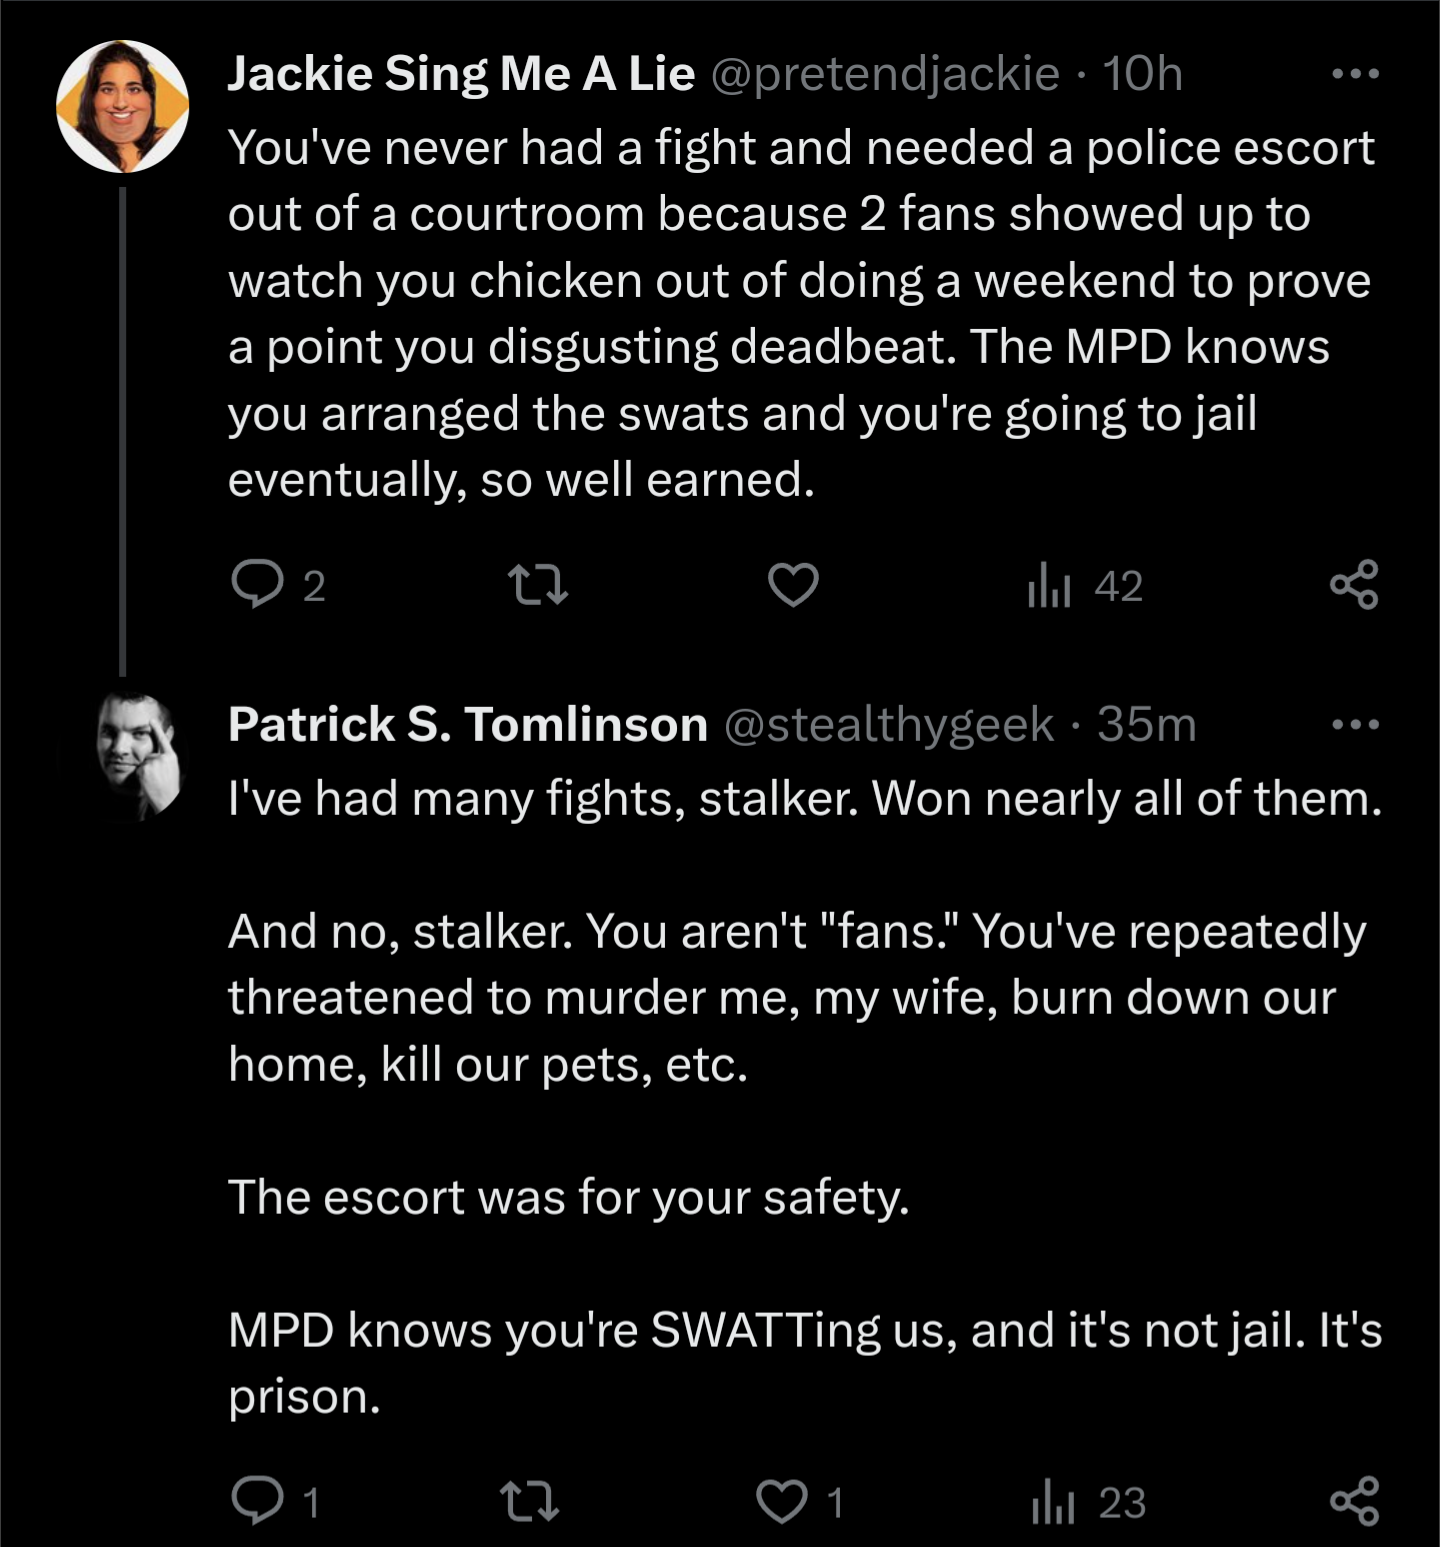Share Jackie's tweet using share icon

click(x=1354, y=585)
